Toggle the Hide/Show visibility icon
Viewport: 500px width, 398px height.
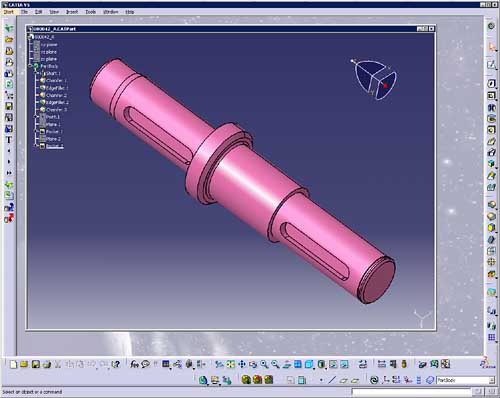click(x=333, y=364)
